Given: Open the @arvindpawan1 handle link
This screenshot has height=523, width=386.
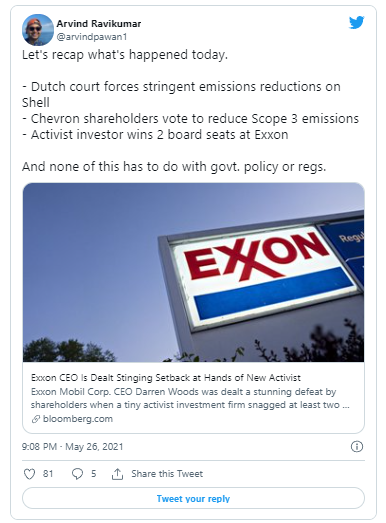Looking at the screenshot, I should (x=92, y=37).
